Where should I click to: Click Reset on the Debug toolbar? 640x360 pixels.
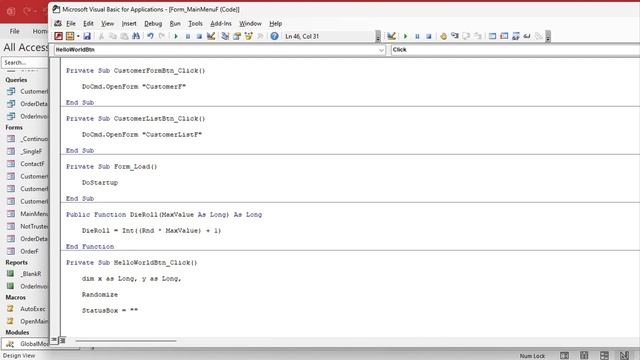coord(429,36)
